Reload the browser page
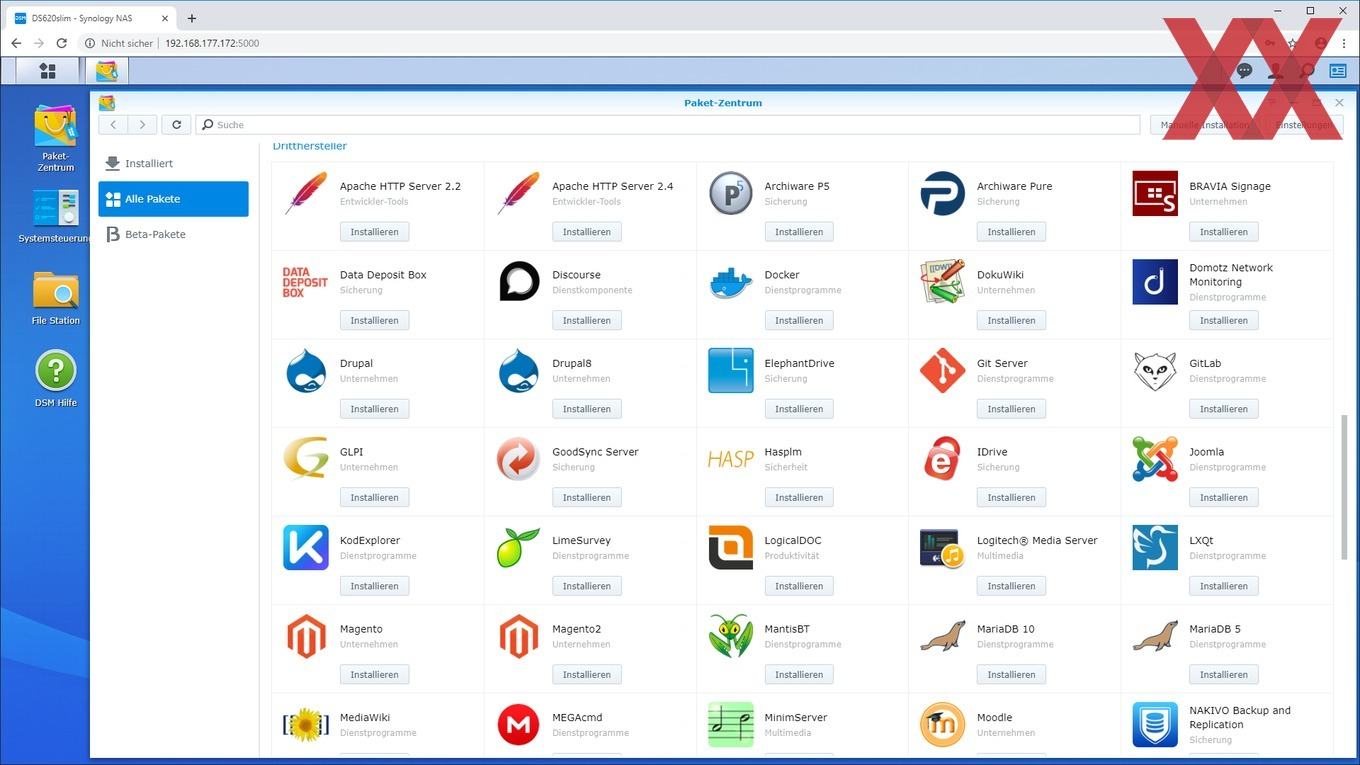Viewport: 1360px width, 765px height. pos(62,43)
